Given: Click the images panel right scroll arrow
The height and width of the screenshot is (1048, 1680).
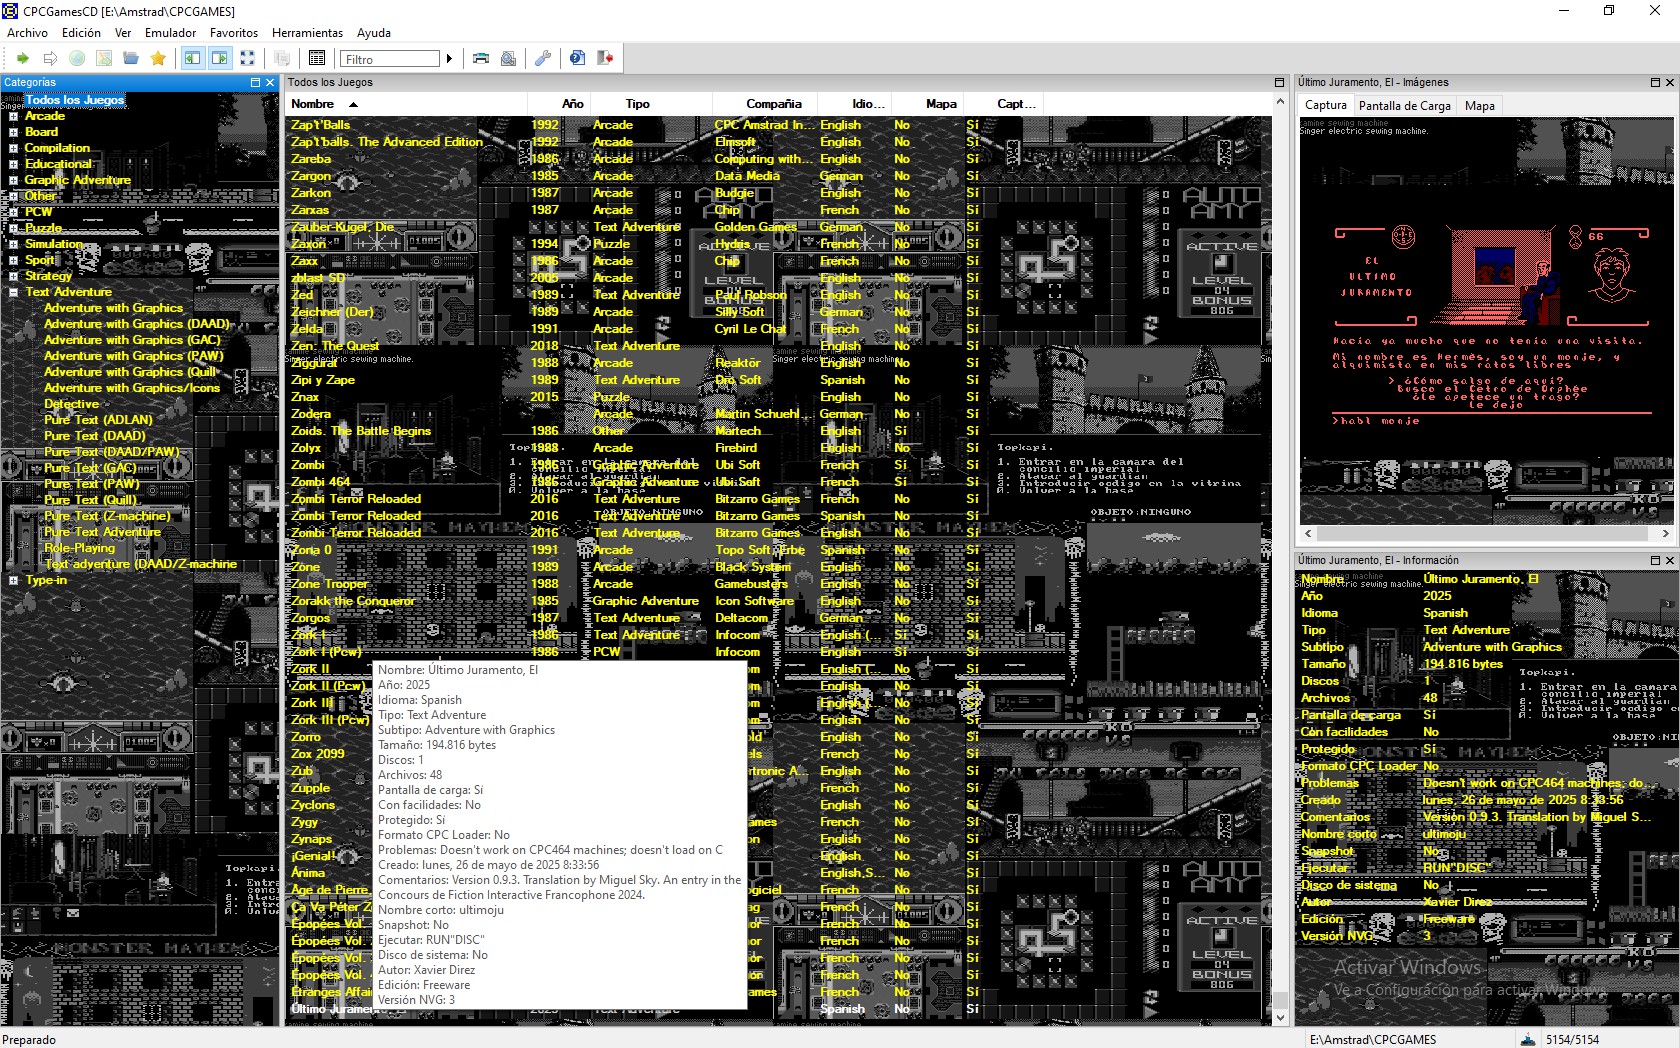Looking at the screenshot, I should click(1665, 534).
